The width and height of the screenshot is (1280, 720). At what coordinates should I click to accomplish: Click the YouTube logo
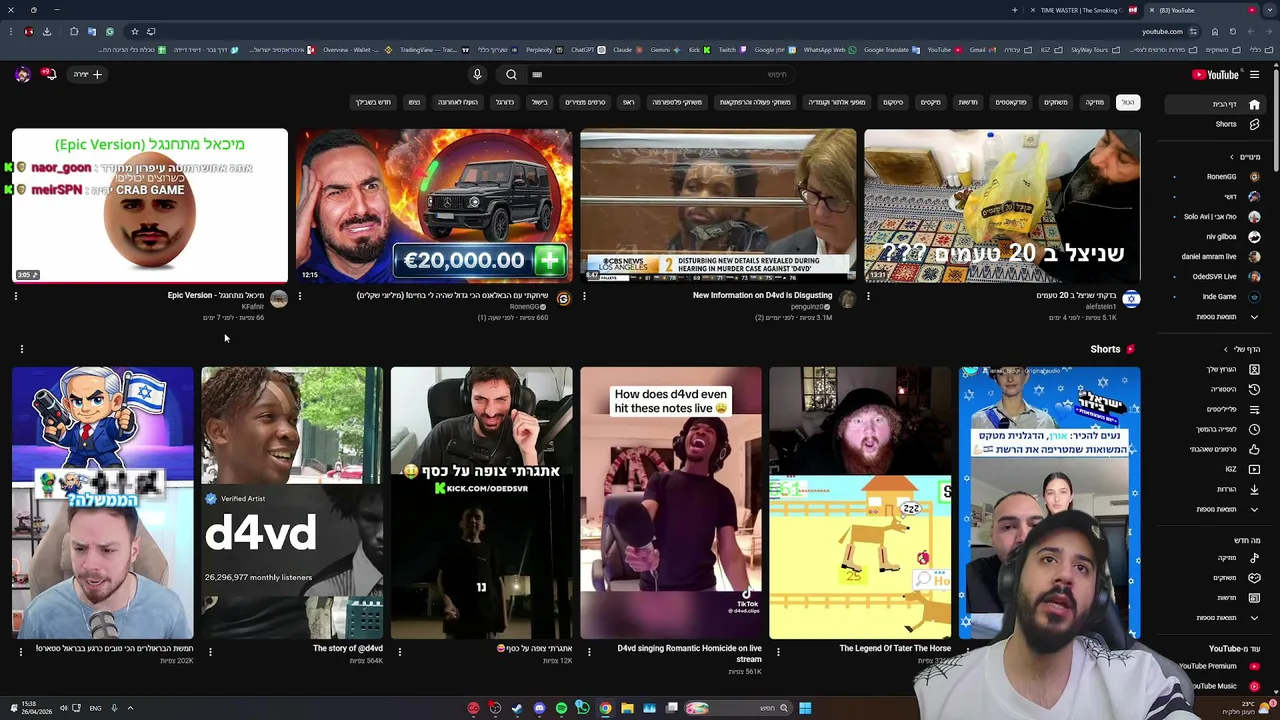1215,74
